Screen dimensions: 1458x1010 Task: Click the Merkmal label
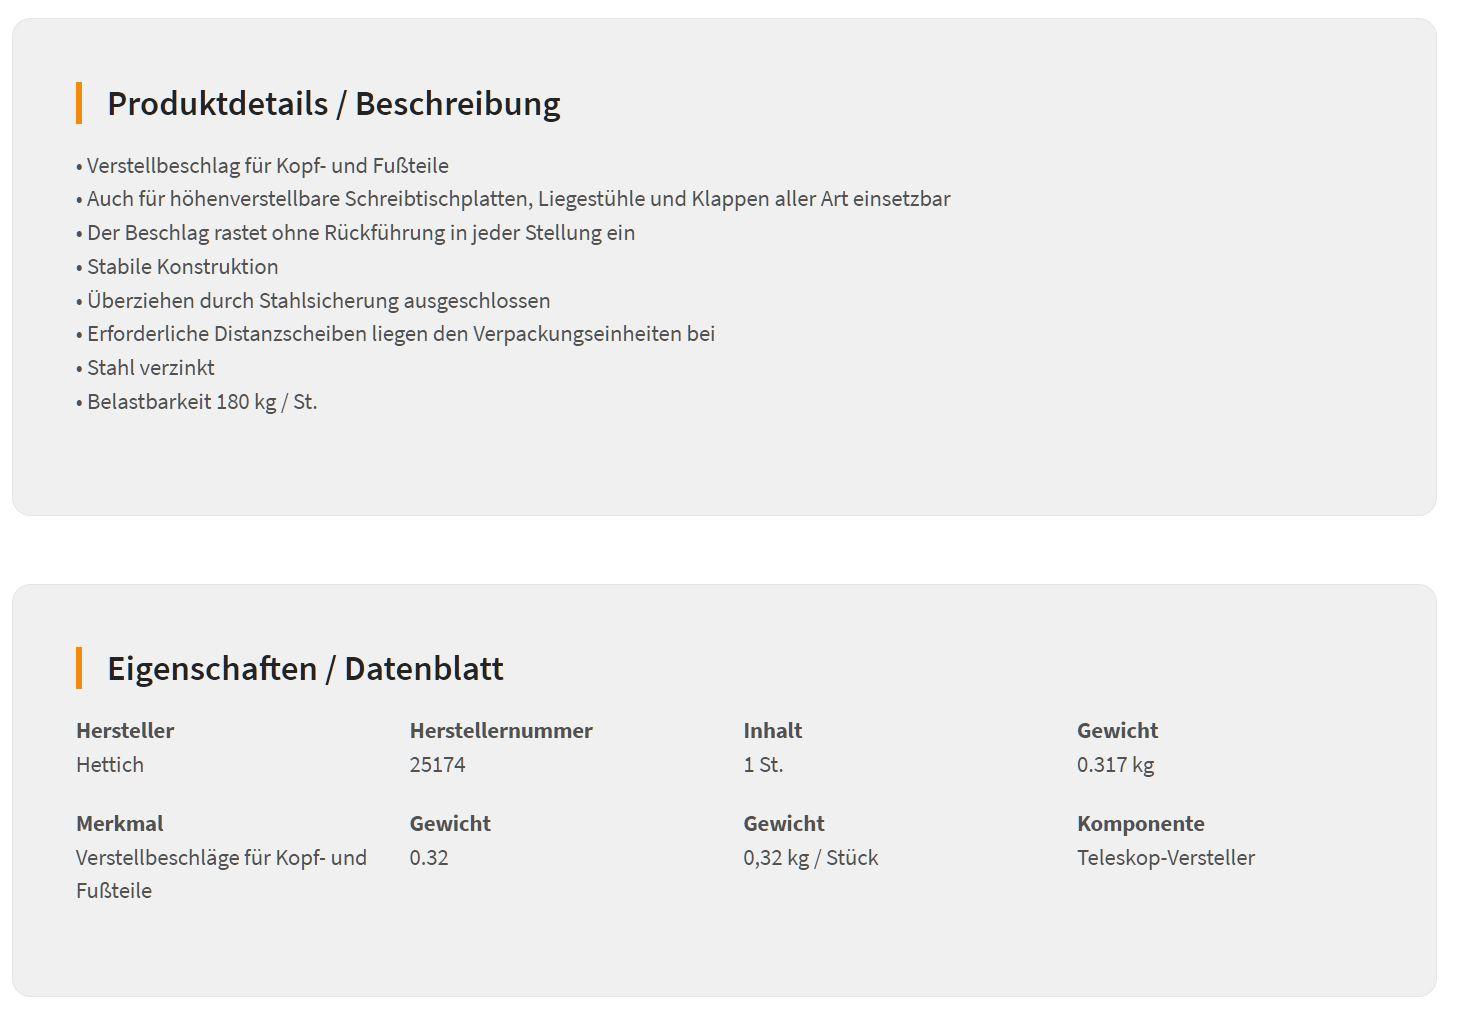tap(119, 824)
